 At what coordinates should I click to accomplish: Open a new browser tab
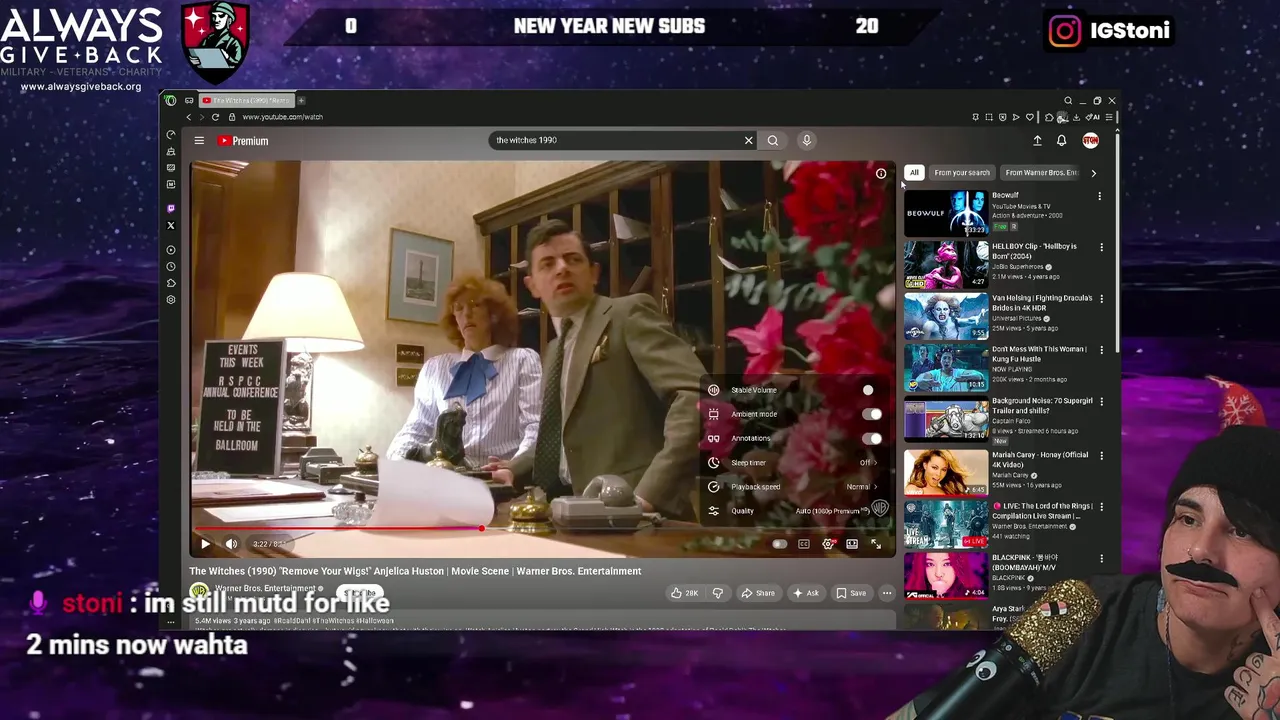(x=301, y=100)
